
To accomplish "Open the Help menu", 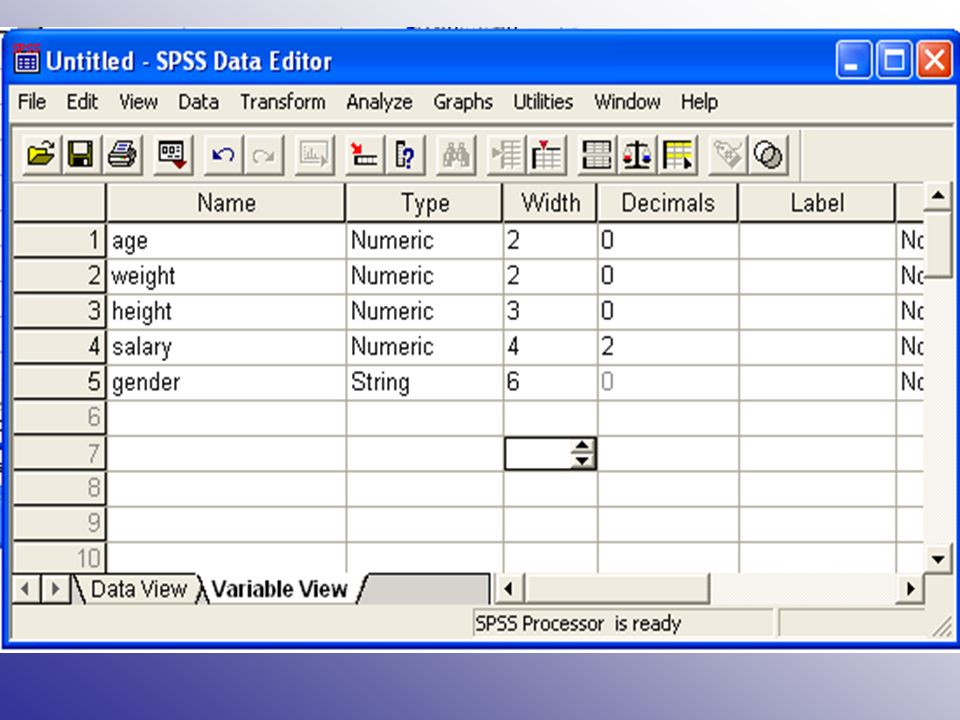I will tap(699, 102).
